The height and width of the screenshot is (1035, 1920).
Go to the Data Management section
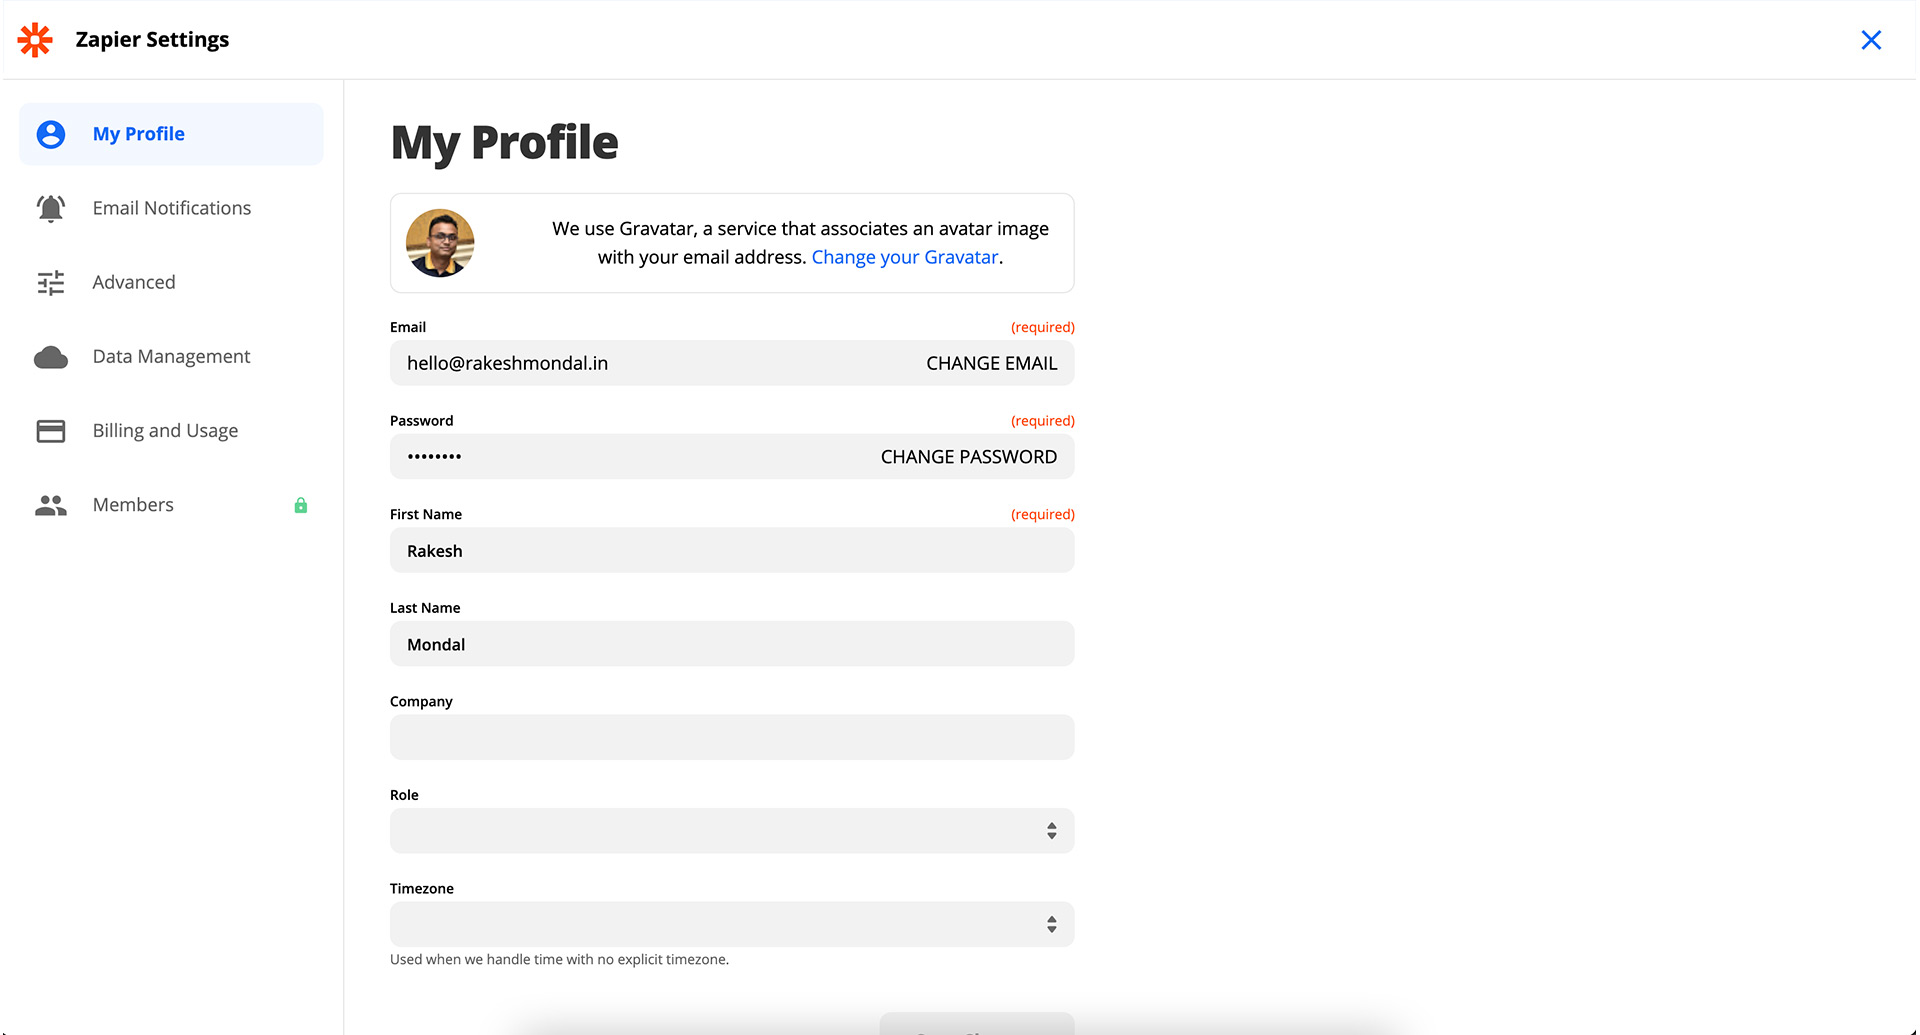(171, 357)
